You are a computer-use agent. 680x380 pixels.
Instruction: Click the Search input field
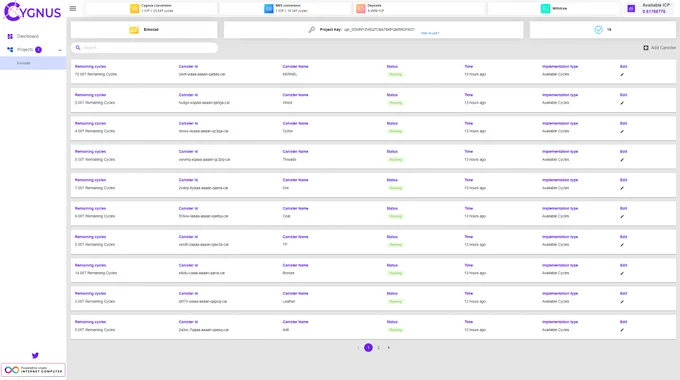(x=144, y=48)
